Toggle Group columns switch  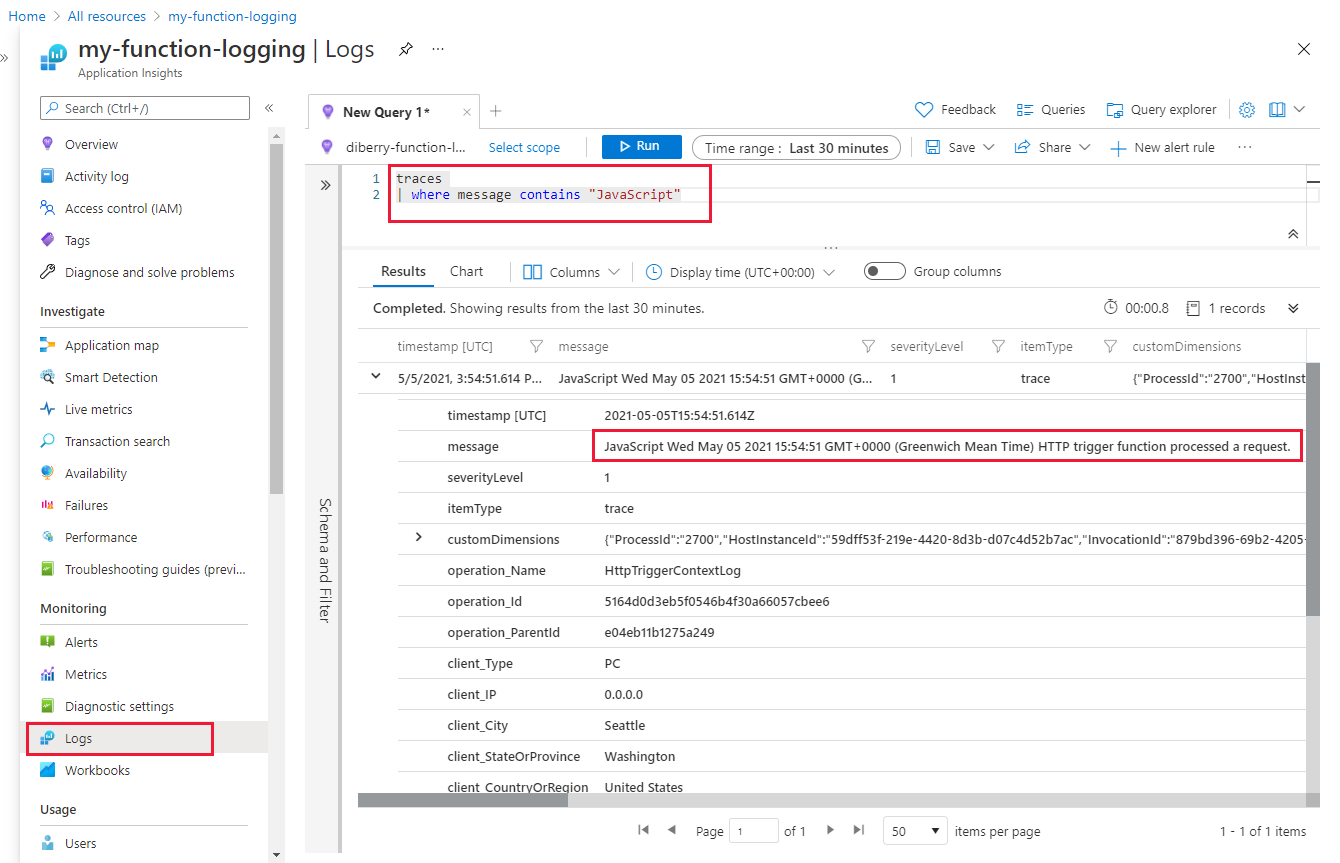(885, 271)
